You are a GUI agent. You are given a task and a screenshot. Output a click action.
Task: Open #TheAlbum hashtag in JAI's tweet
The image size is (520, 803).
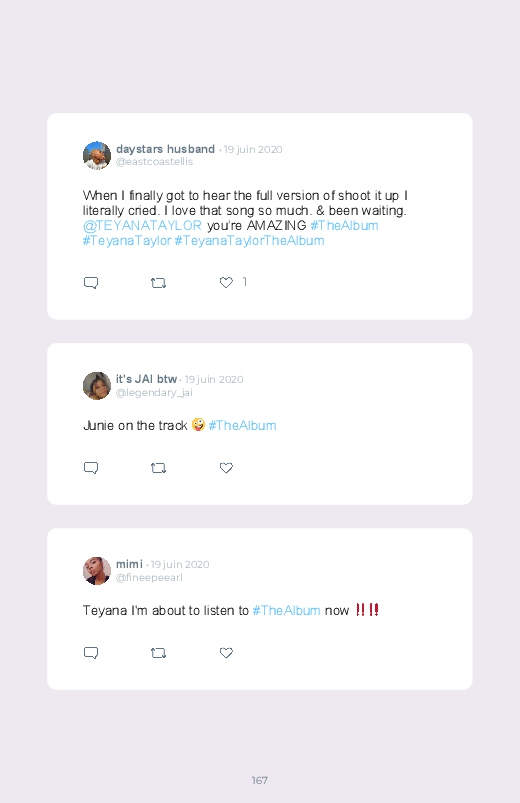242,426
